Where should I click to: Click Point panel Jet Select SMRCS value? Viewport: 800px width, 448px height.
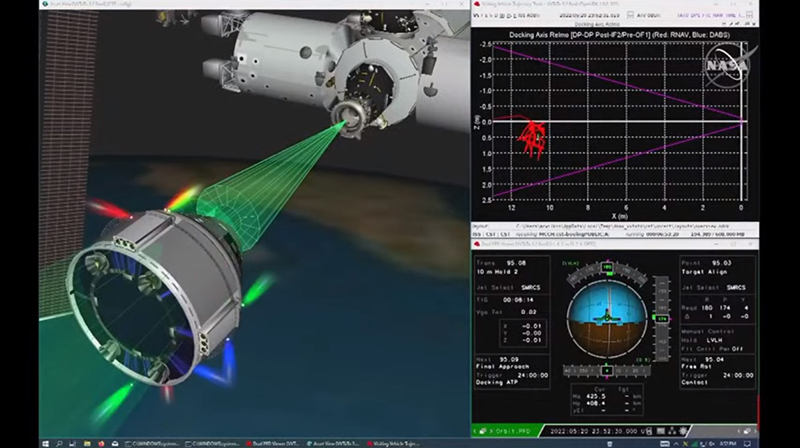(736, 288)
